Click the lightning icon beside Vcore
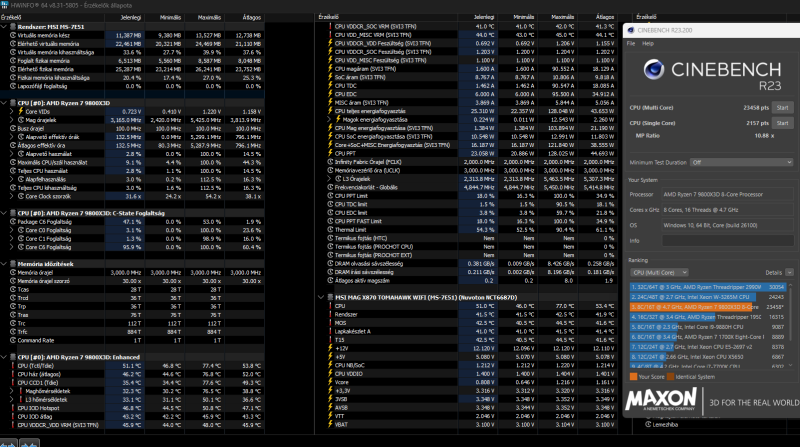Viewport: 800px width, 447px height. pos(330,382)
